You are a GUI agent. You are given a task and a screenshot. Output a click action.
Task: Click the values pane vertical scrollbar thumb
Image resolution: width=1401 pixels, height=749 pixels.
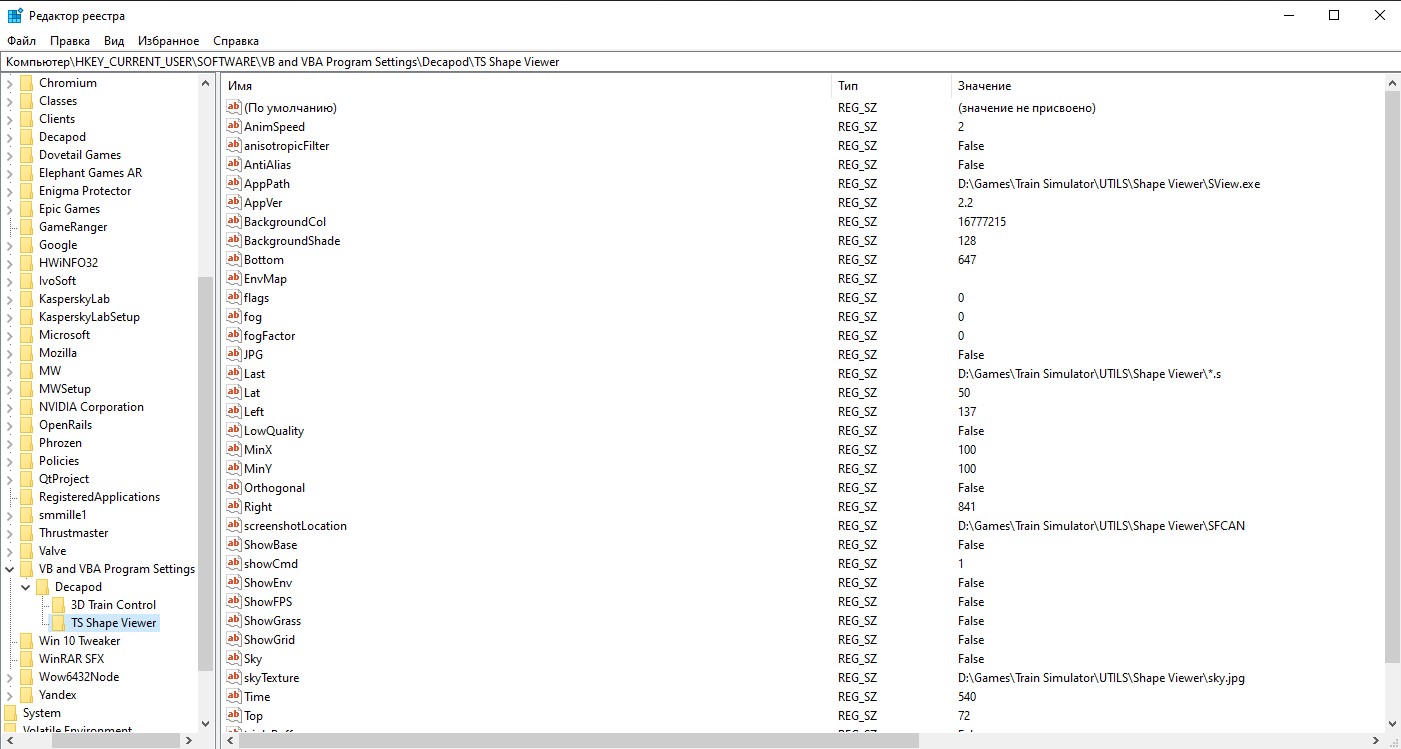[x=1392, y=377]
